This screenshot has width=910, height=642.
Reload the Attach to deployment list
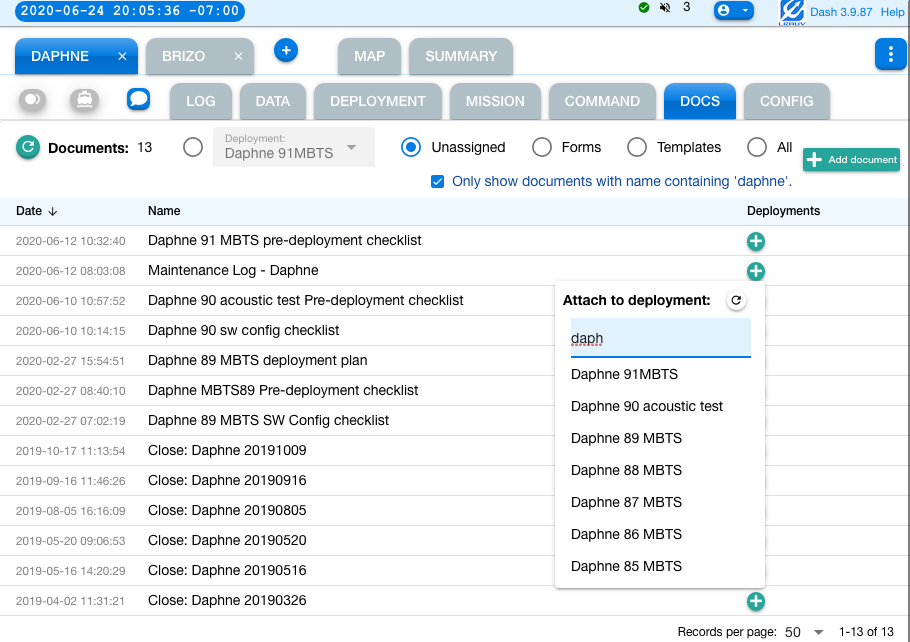(736, 300)
